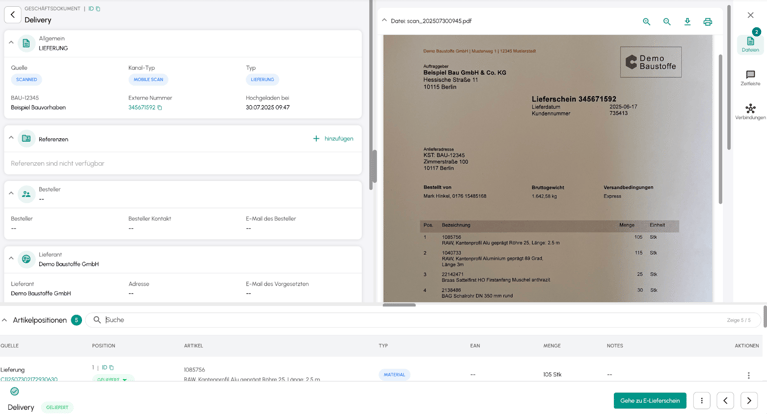The height and width of the screenshot is (415, 767).
Task: Add a reference via hinzufügen
Action: (x=333, y=139)
